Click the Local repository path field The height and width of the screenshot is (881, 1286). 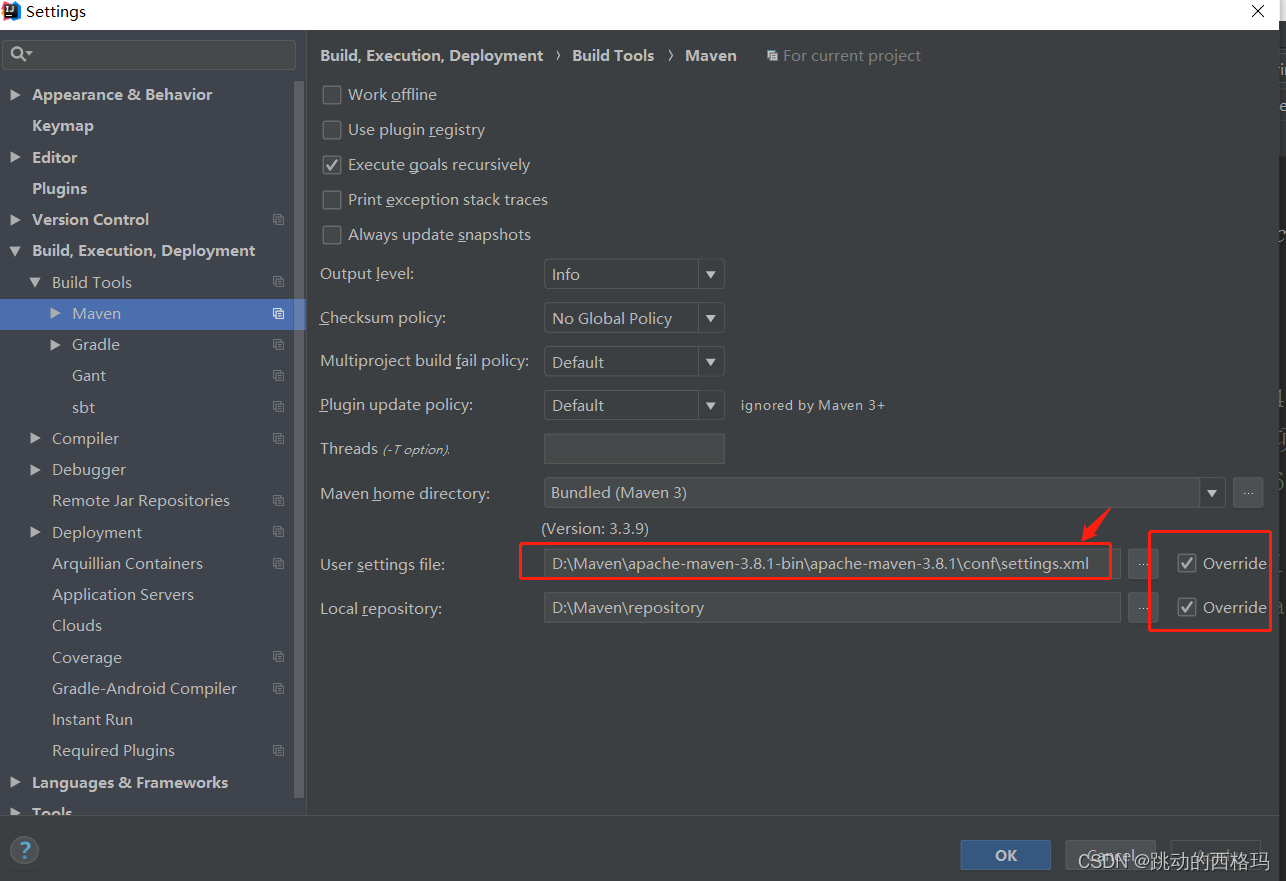click(x=832, y=607)
